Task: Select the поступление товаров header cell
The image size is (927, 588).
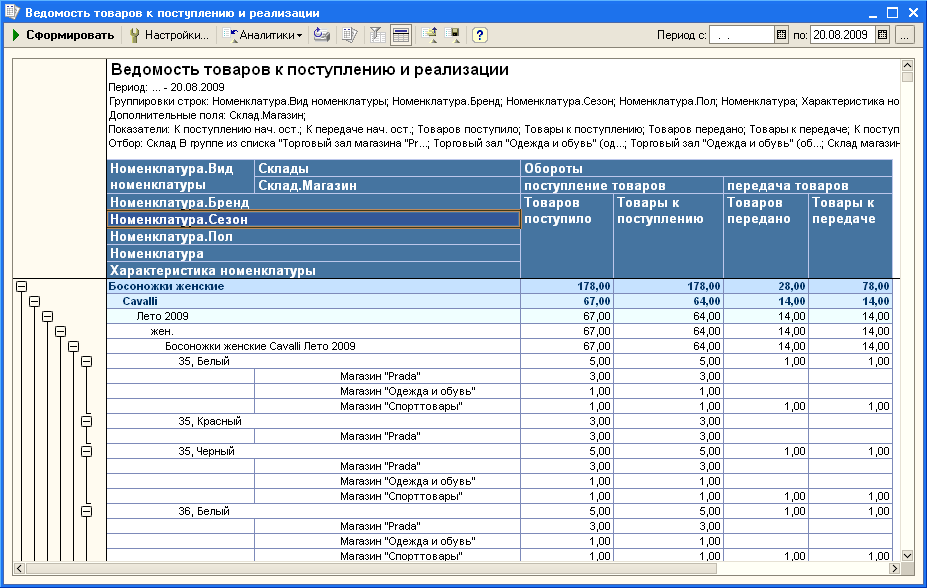Action: coord(623,186)
